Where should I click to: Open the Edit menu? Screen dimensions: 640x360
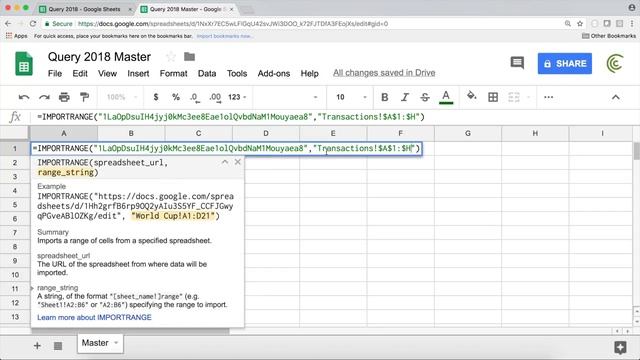click(x=80, y=73)
